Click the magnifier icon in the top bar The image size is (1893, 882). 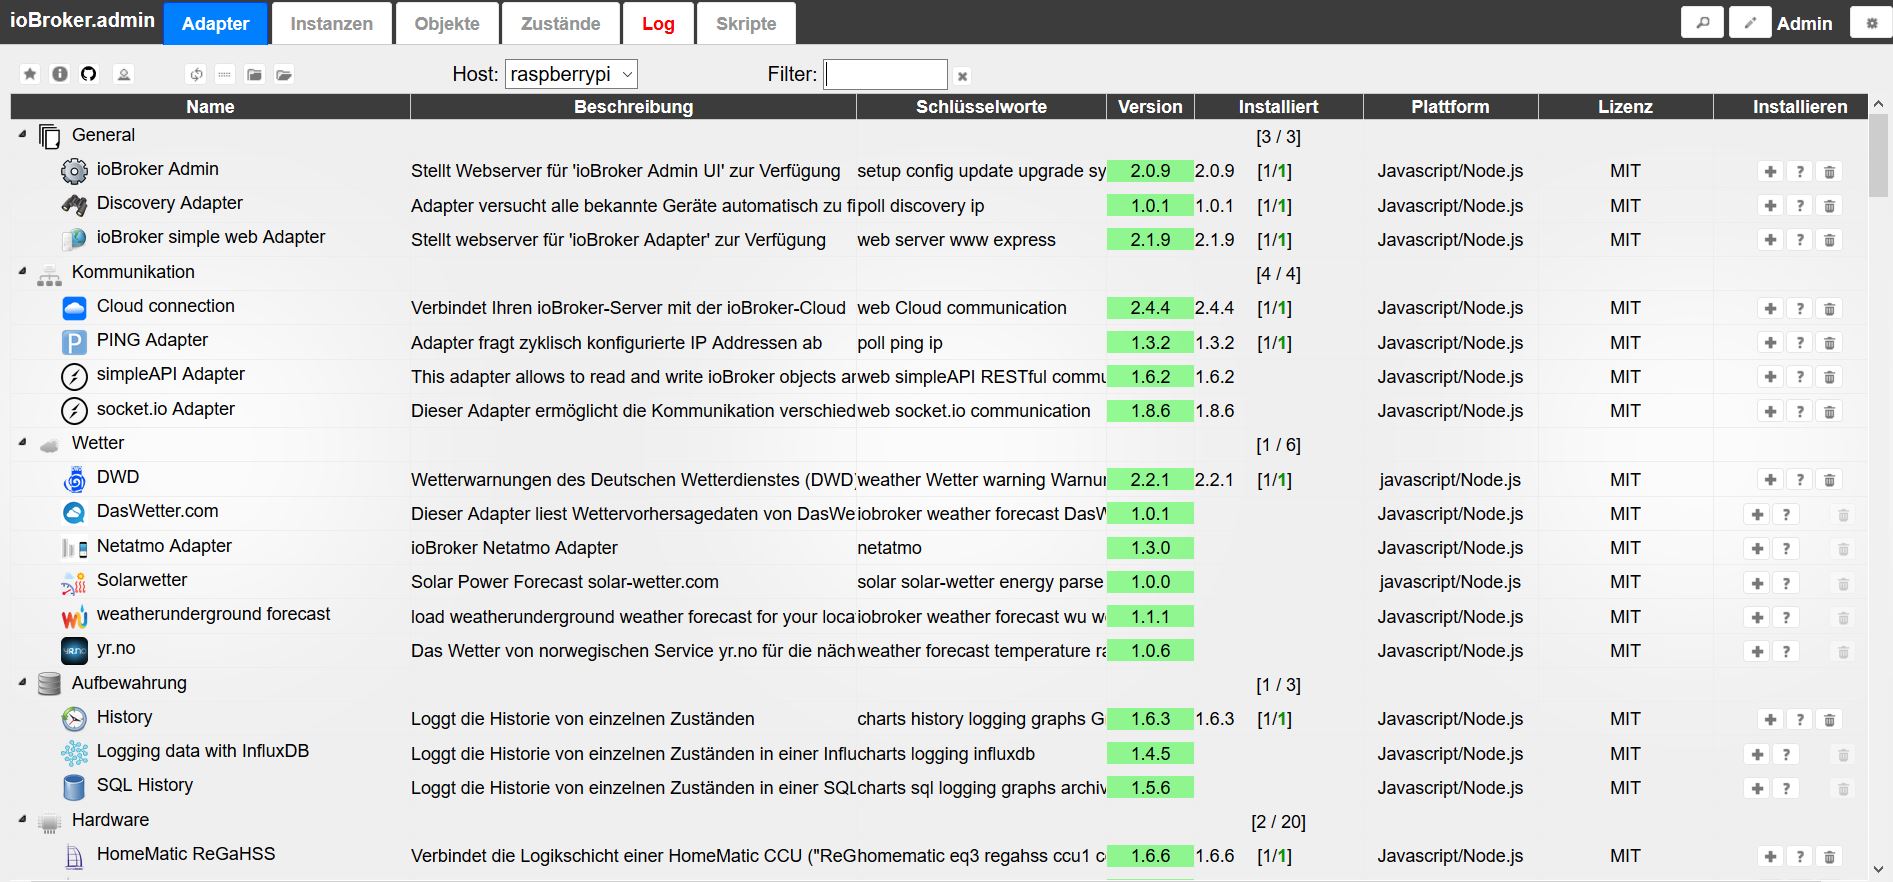coord(1703,22)
